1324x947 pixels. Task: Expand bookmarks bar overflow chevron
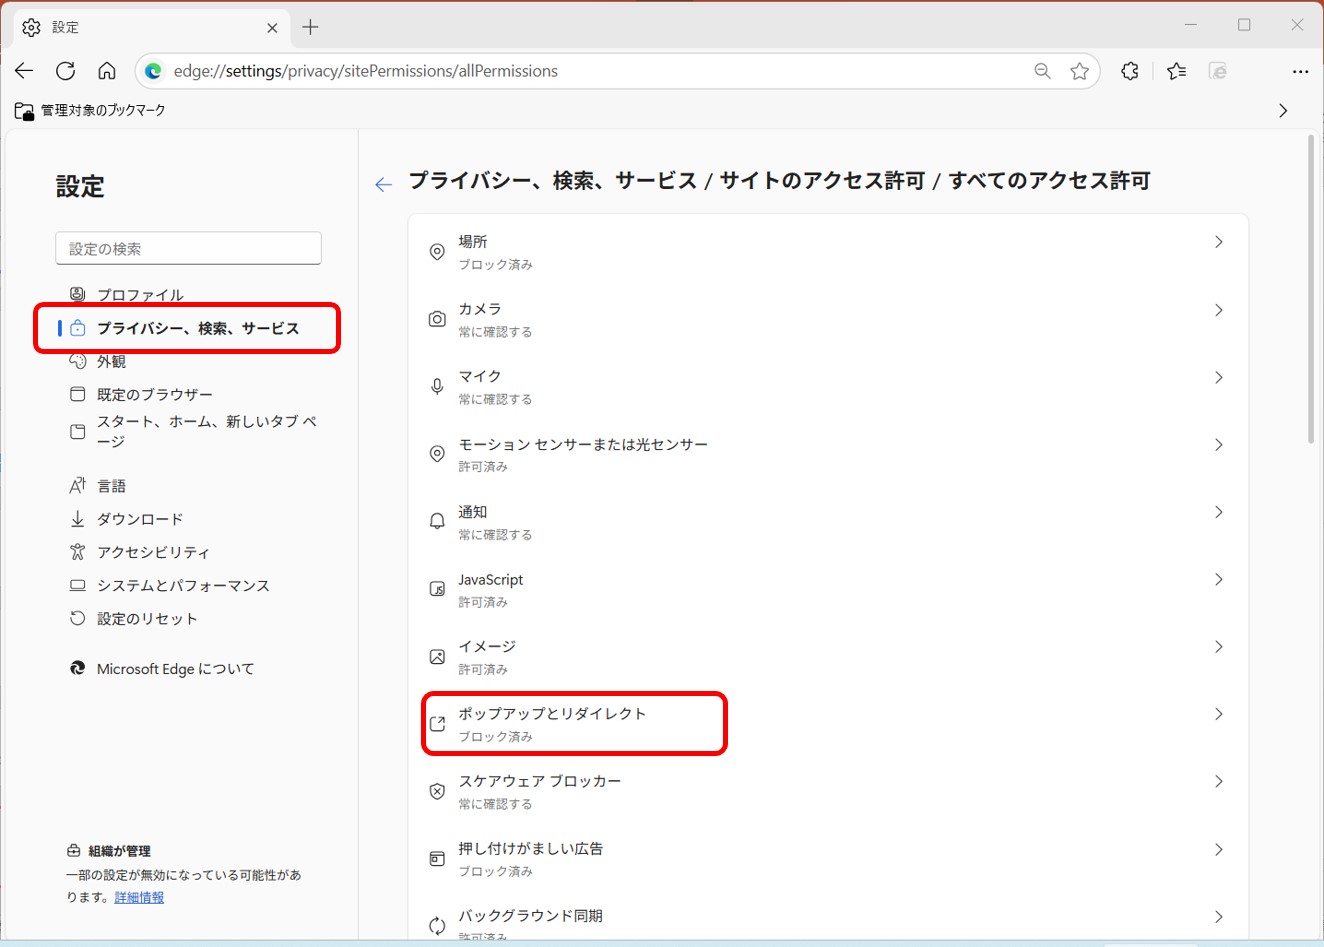1283,111
